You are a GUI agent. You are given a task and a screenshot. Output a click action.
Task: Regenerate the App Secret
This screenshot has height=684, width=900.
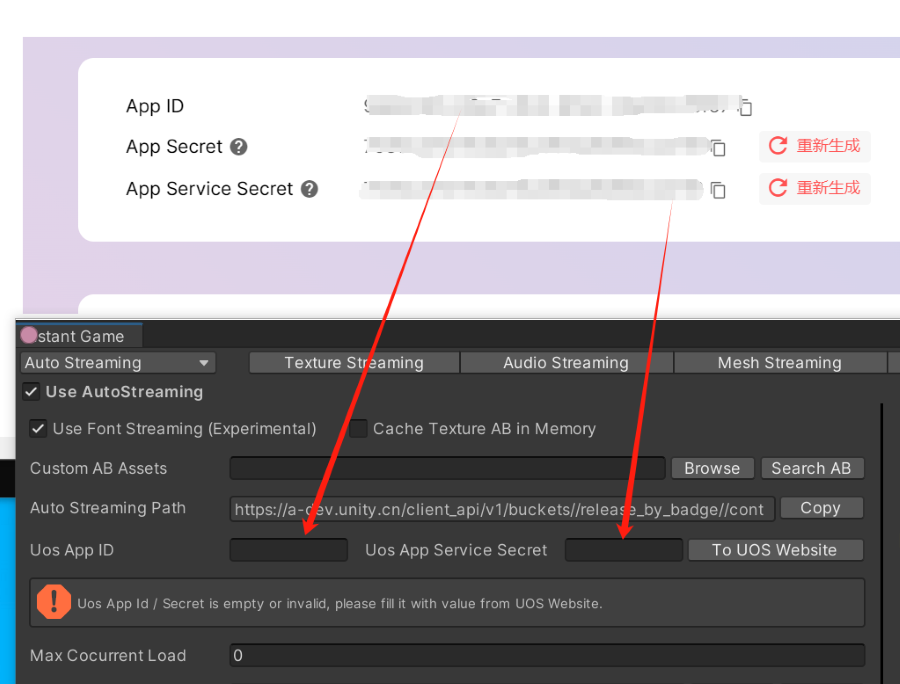(815, 146)
